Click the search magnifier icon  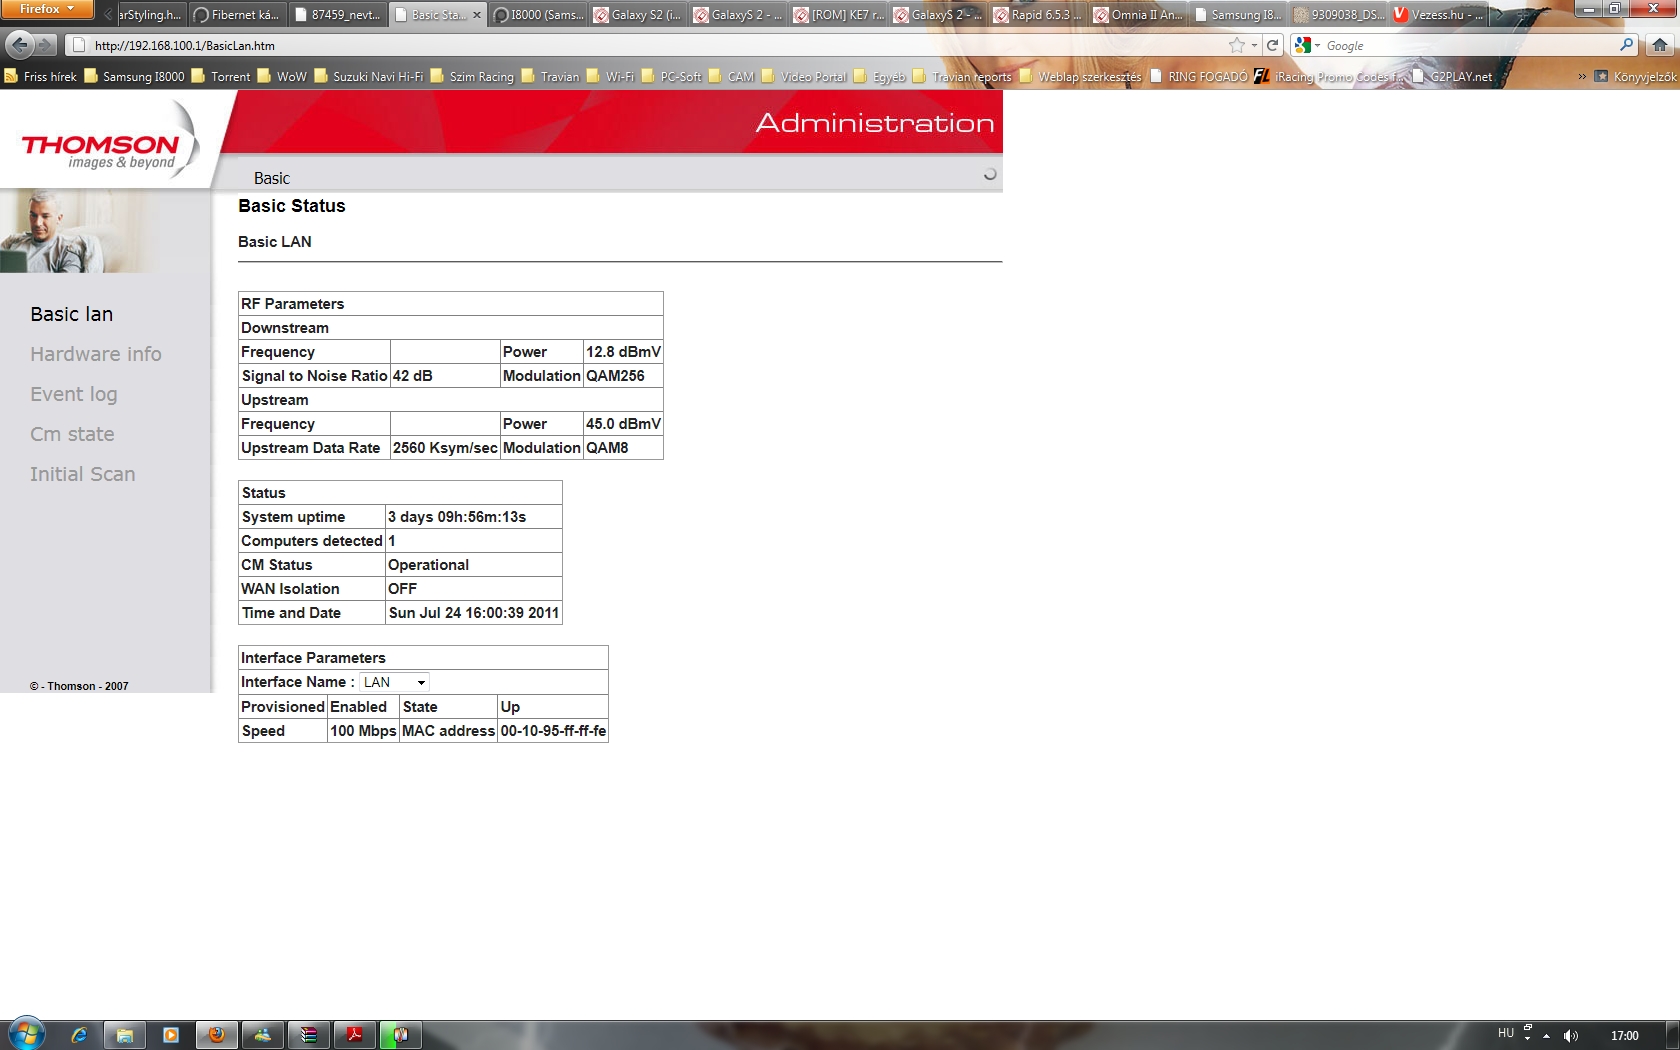click(1627, 45)
